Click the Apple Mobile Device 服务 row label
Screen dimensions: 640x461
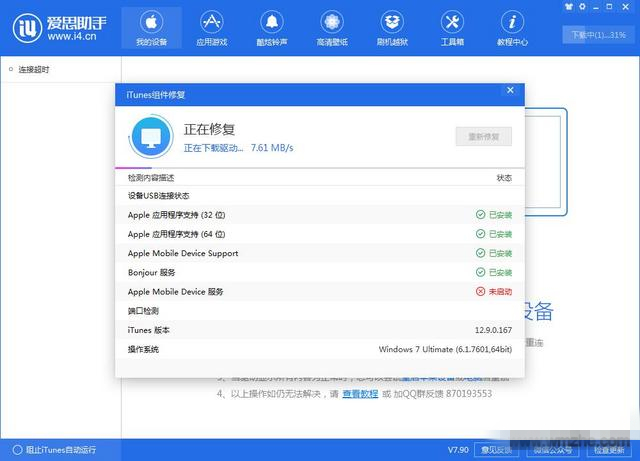pyautogui.click(x=176, y=292)
